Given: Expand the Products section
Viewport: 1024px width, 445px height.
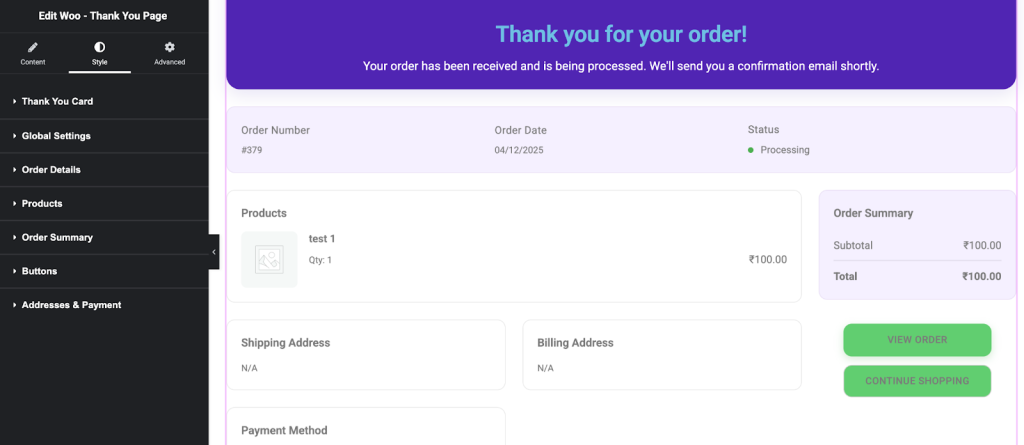Looking at the screenshot, I should click(x=42, y=203).
